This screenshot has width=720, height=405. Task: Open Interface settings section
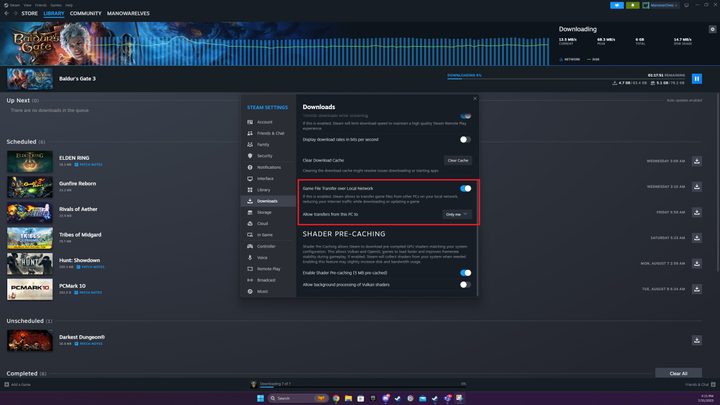pos(268,179)
